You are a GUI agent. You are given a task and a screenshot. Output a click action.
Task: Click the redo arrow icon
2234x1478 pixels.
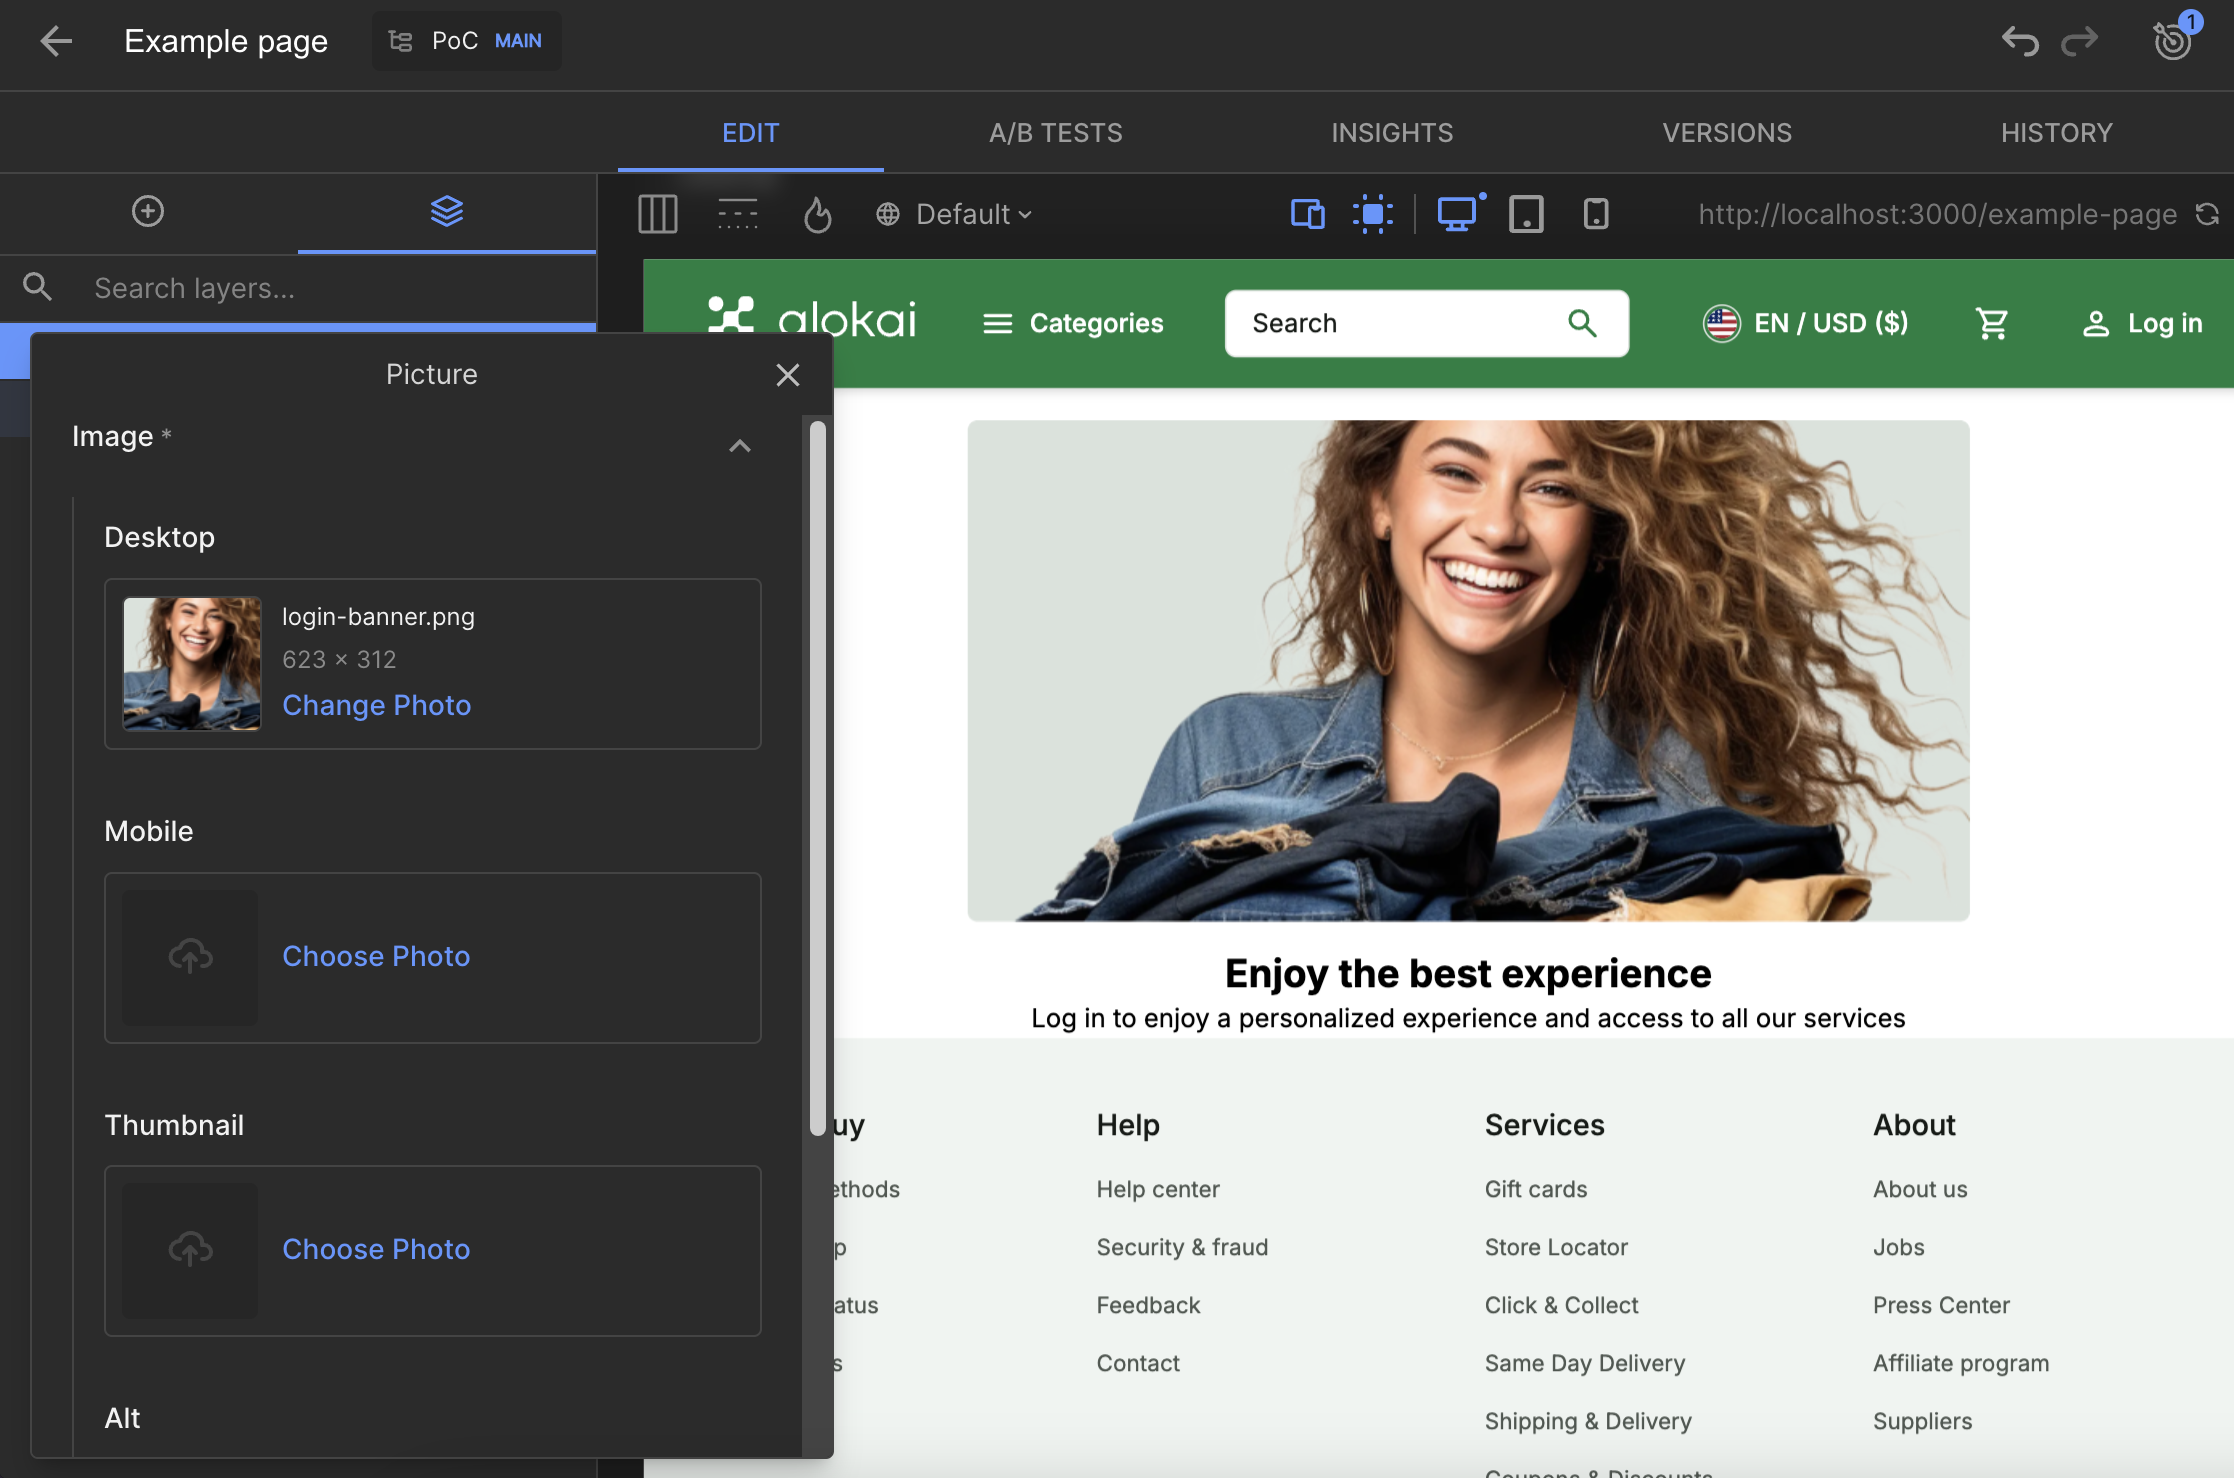pos(2079,41)
